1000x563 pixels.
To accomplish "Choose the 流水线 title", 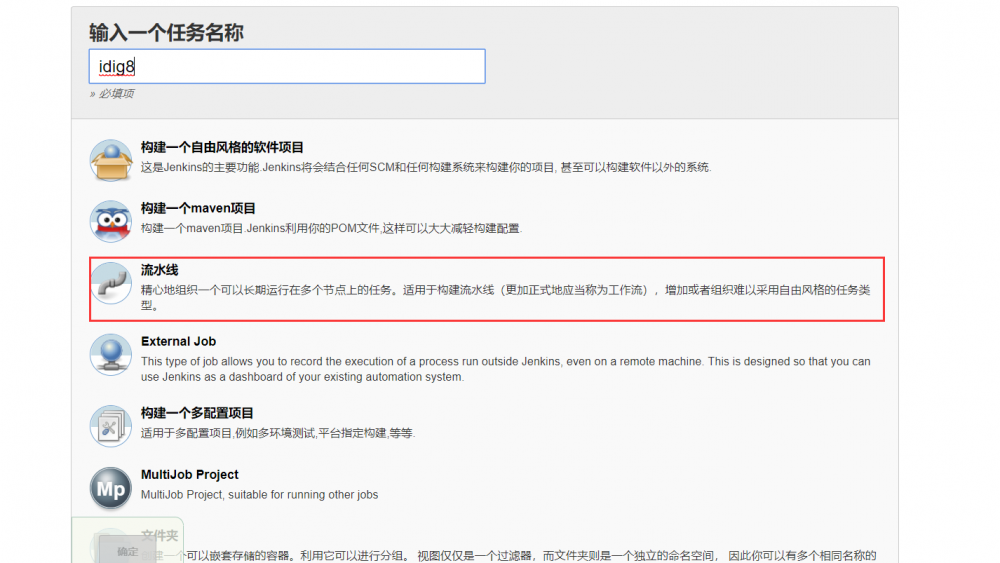I will [x=159, y=270].
